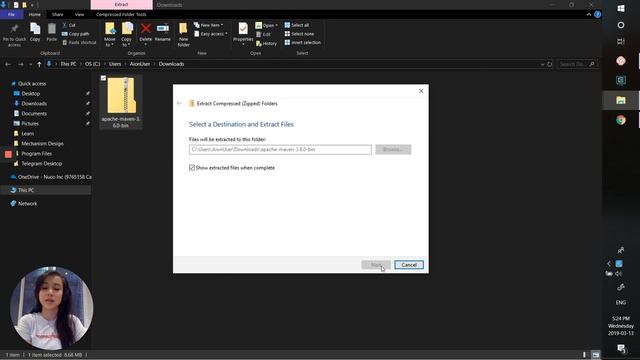The height and width of the screenshot is (360, 640).
Task: Click the Paste ribbon icon
Action: click(x=51, y=32)
